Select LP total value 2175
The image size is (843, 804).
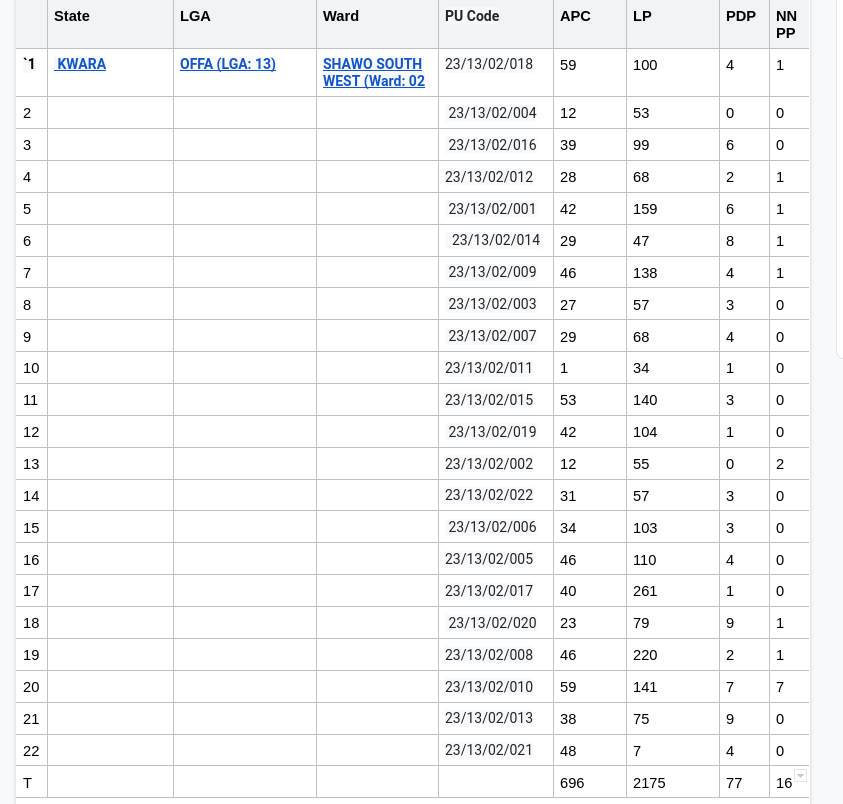point(649,783)
